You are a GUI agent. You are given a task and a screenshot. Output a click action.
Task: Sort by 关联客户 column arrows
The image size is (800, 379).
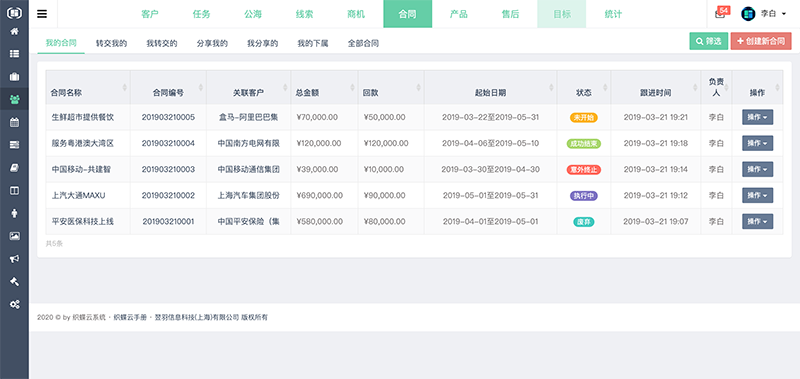click(285, 88)
